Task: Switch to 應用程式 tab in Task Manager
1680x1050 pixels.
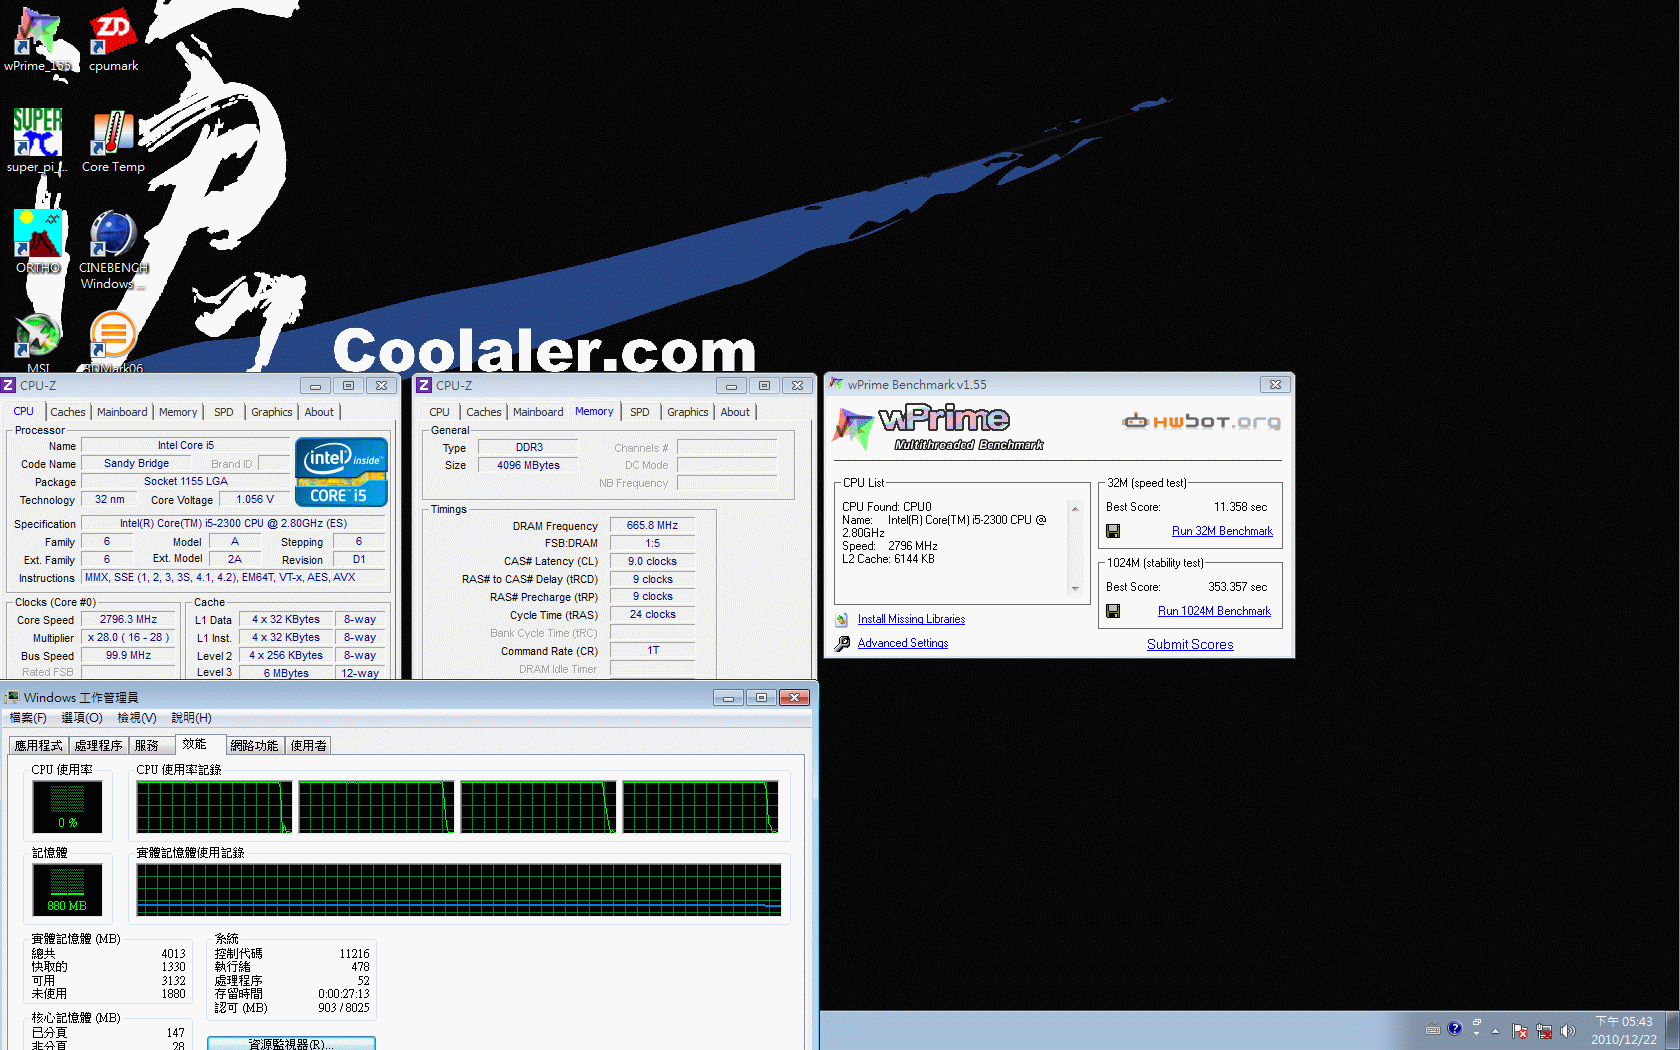Action: [38, 746]
